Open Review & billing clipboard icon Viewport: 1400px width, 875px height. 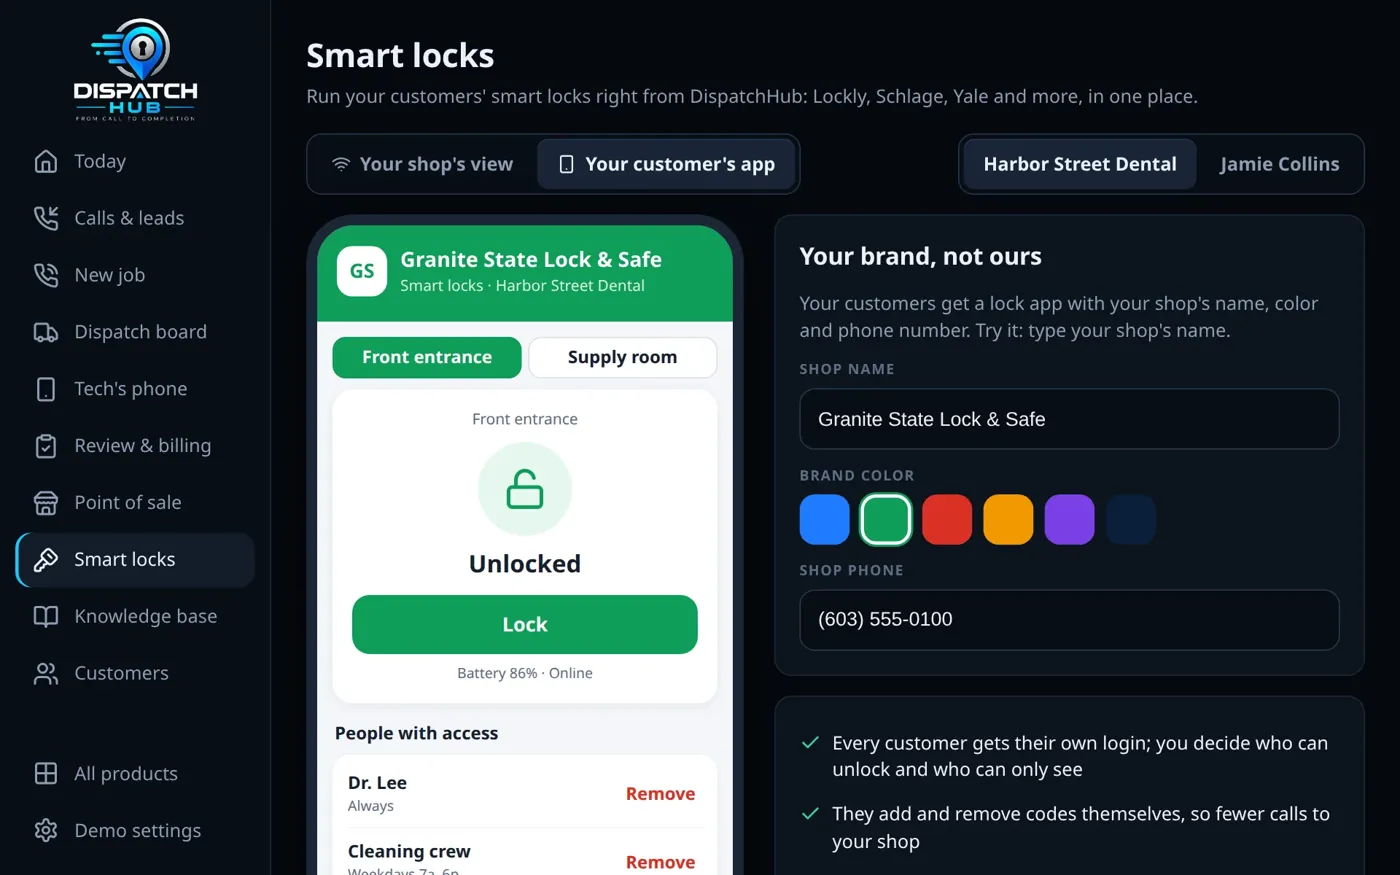[x=46, y=446]
